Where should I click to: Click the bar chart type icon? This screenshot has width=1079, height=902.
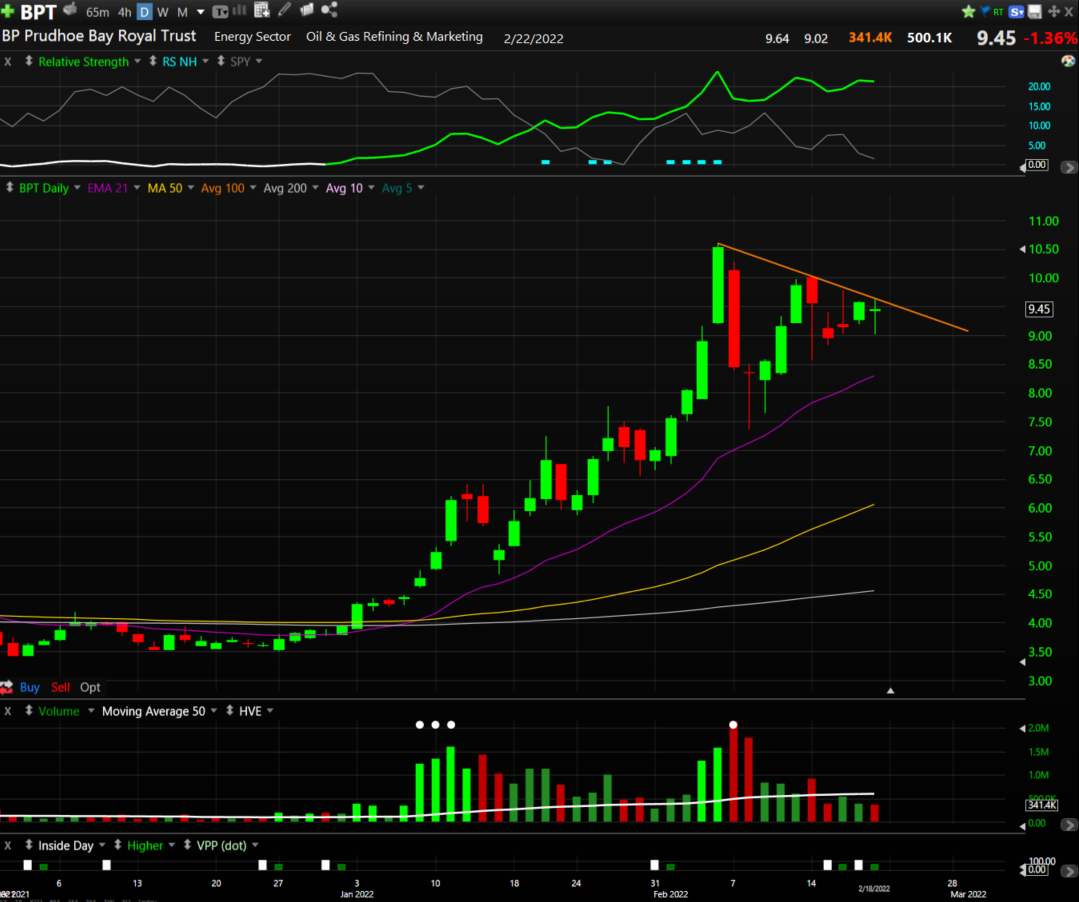coord(239,10)
